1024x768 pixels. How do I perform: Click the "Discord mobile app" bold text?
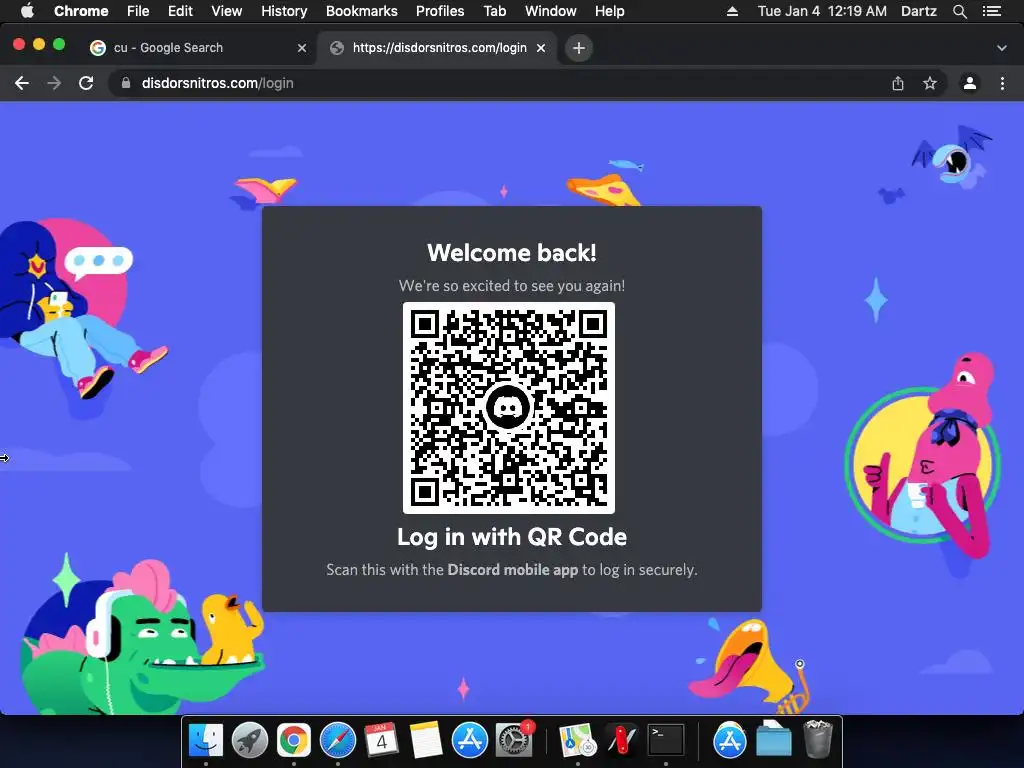[x=513, y=569]
